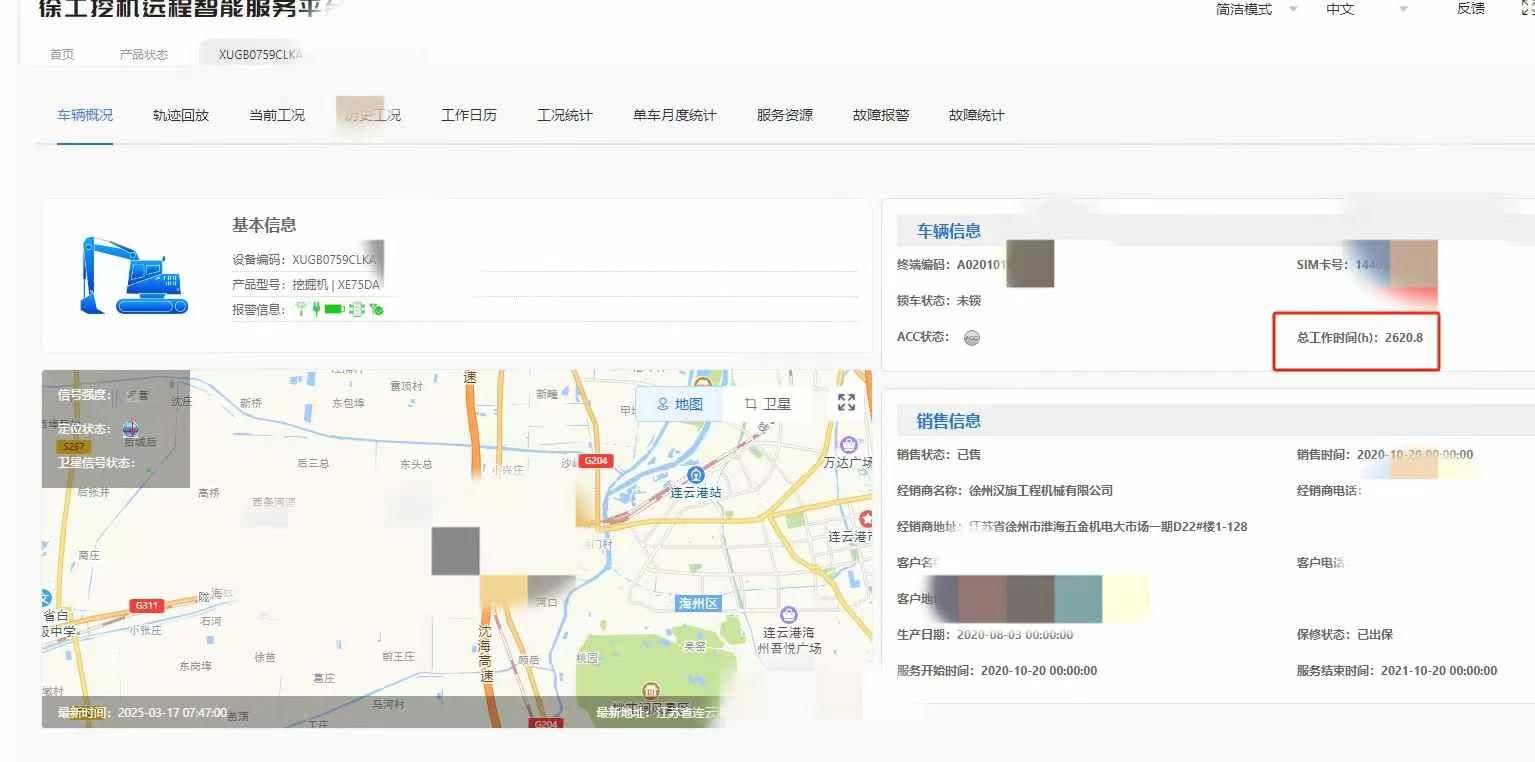The height and width of the screenshot is (762, 1535).
Task: Click the 销售状态: 已售 text
Action: point(939,455)
